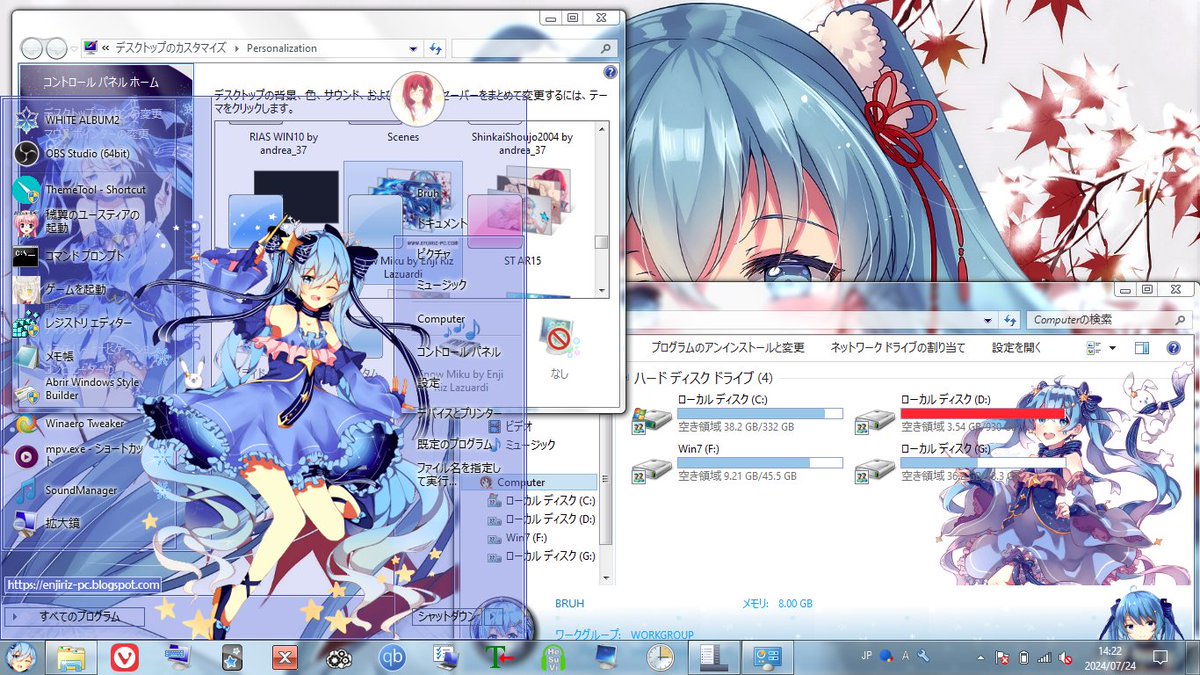The image size is (1200, 675).
Task: Click 設定を開く in Computer toolbar
Action: (1017, 348)
